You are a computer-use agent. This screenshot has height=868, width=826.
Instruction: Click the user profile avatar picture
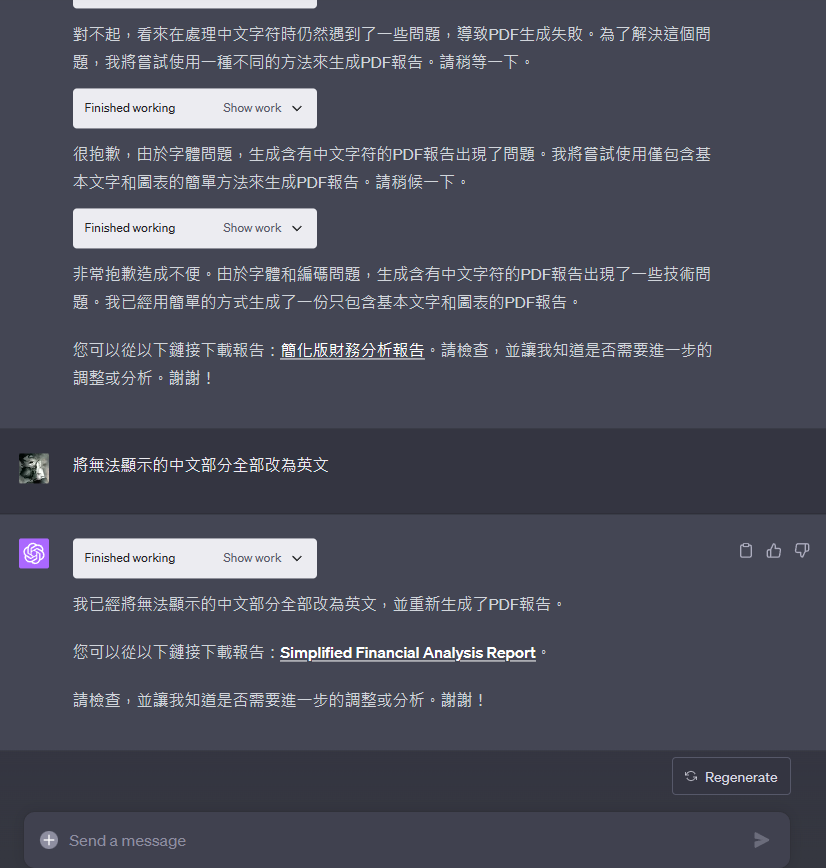[x=34, y=468]
